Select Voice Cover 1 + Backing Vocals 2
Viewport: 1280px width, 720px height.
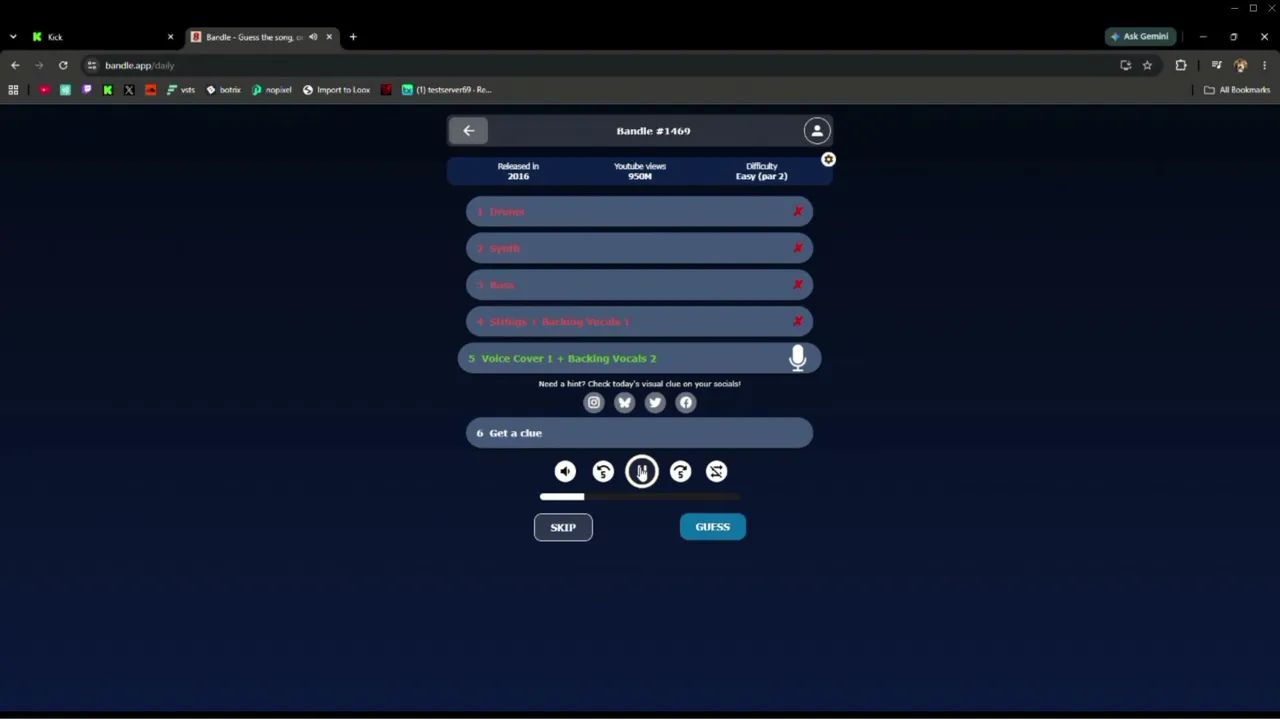click(x=639, y=358)
